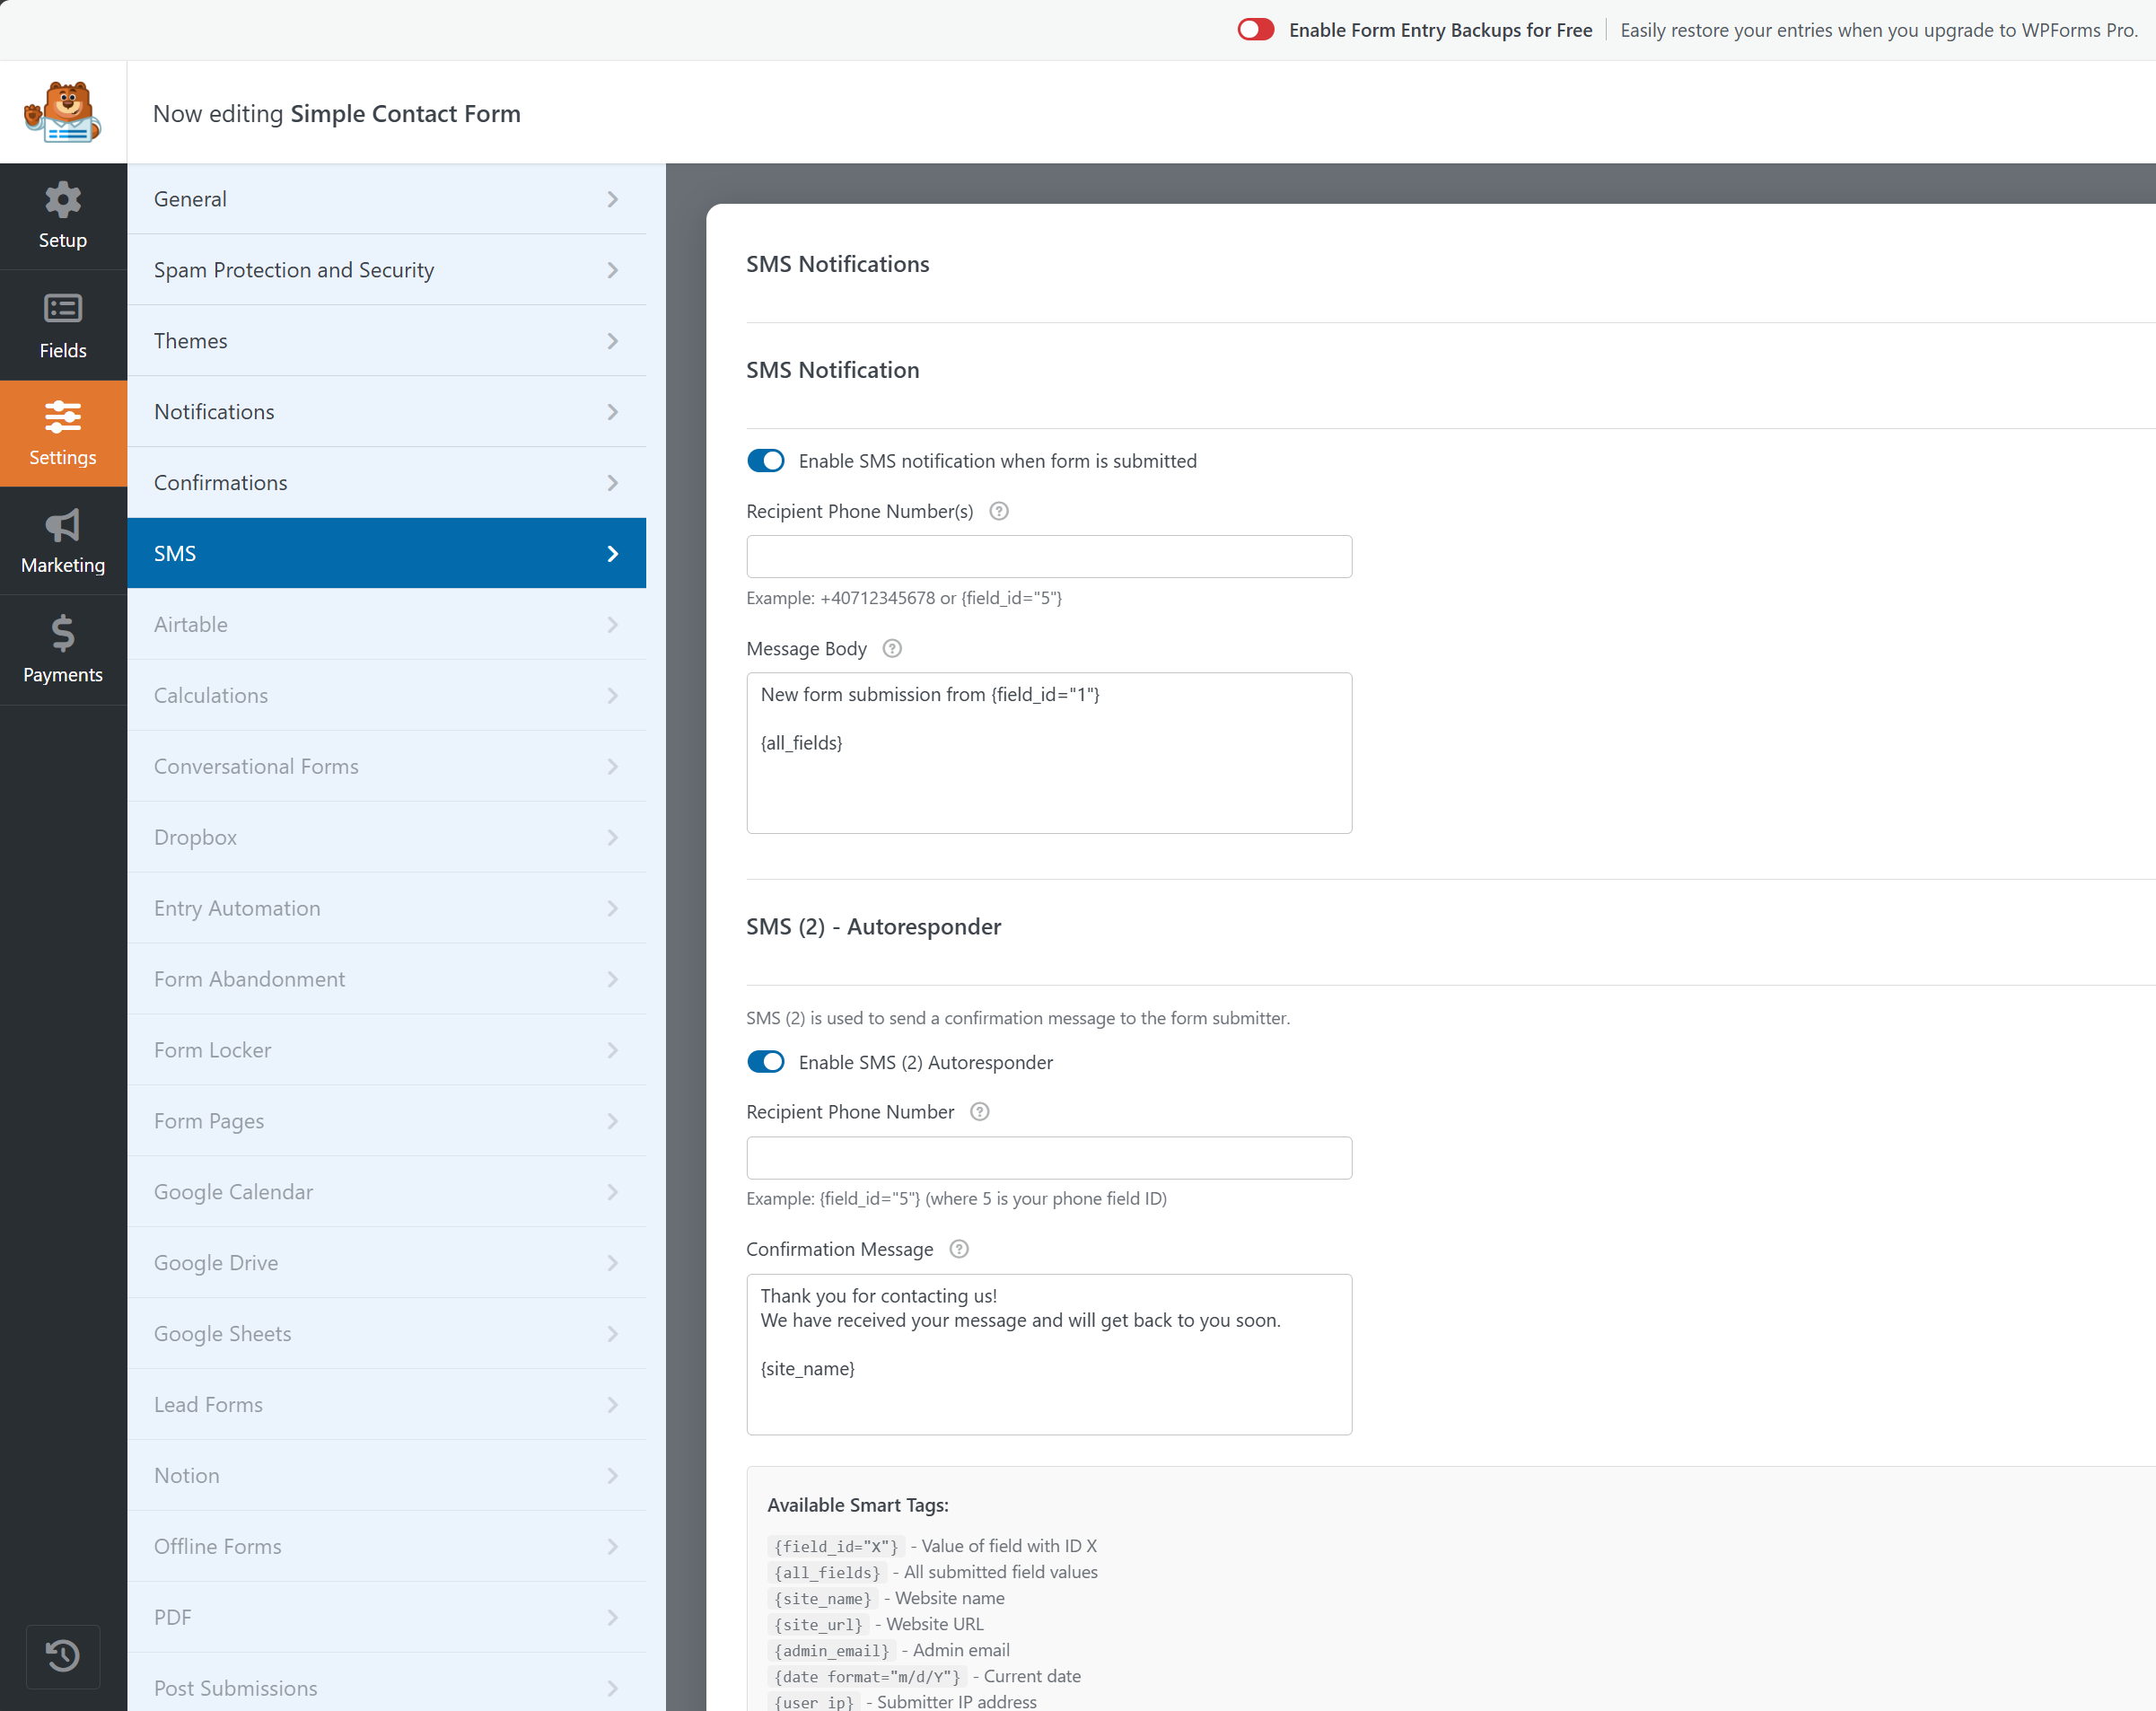Expand the Spam Protection and Security section
The width and height of the screenshot is (2156, 1711).
click(388, 269)
